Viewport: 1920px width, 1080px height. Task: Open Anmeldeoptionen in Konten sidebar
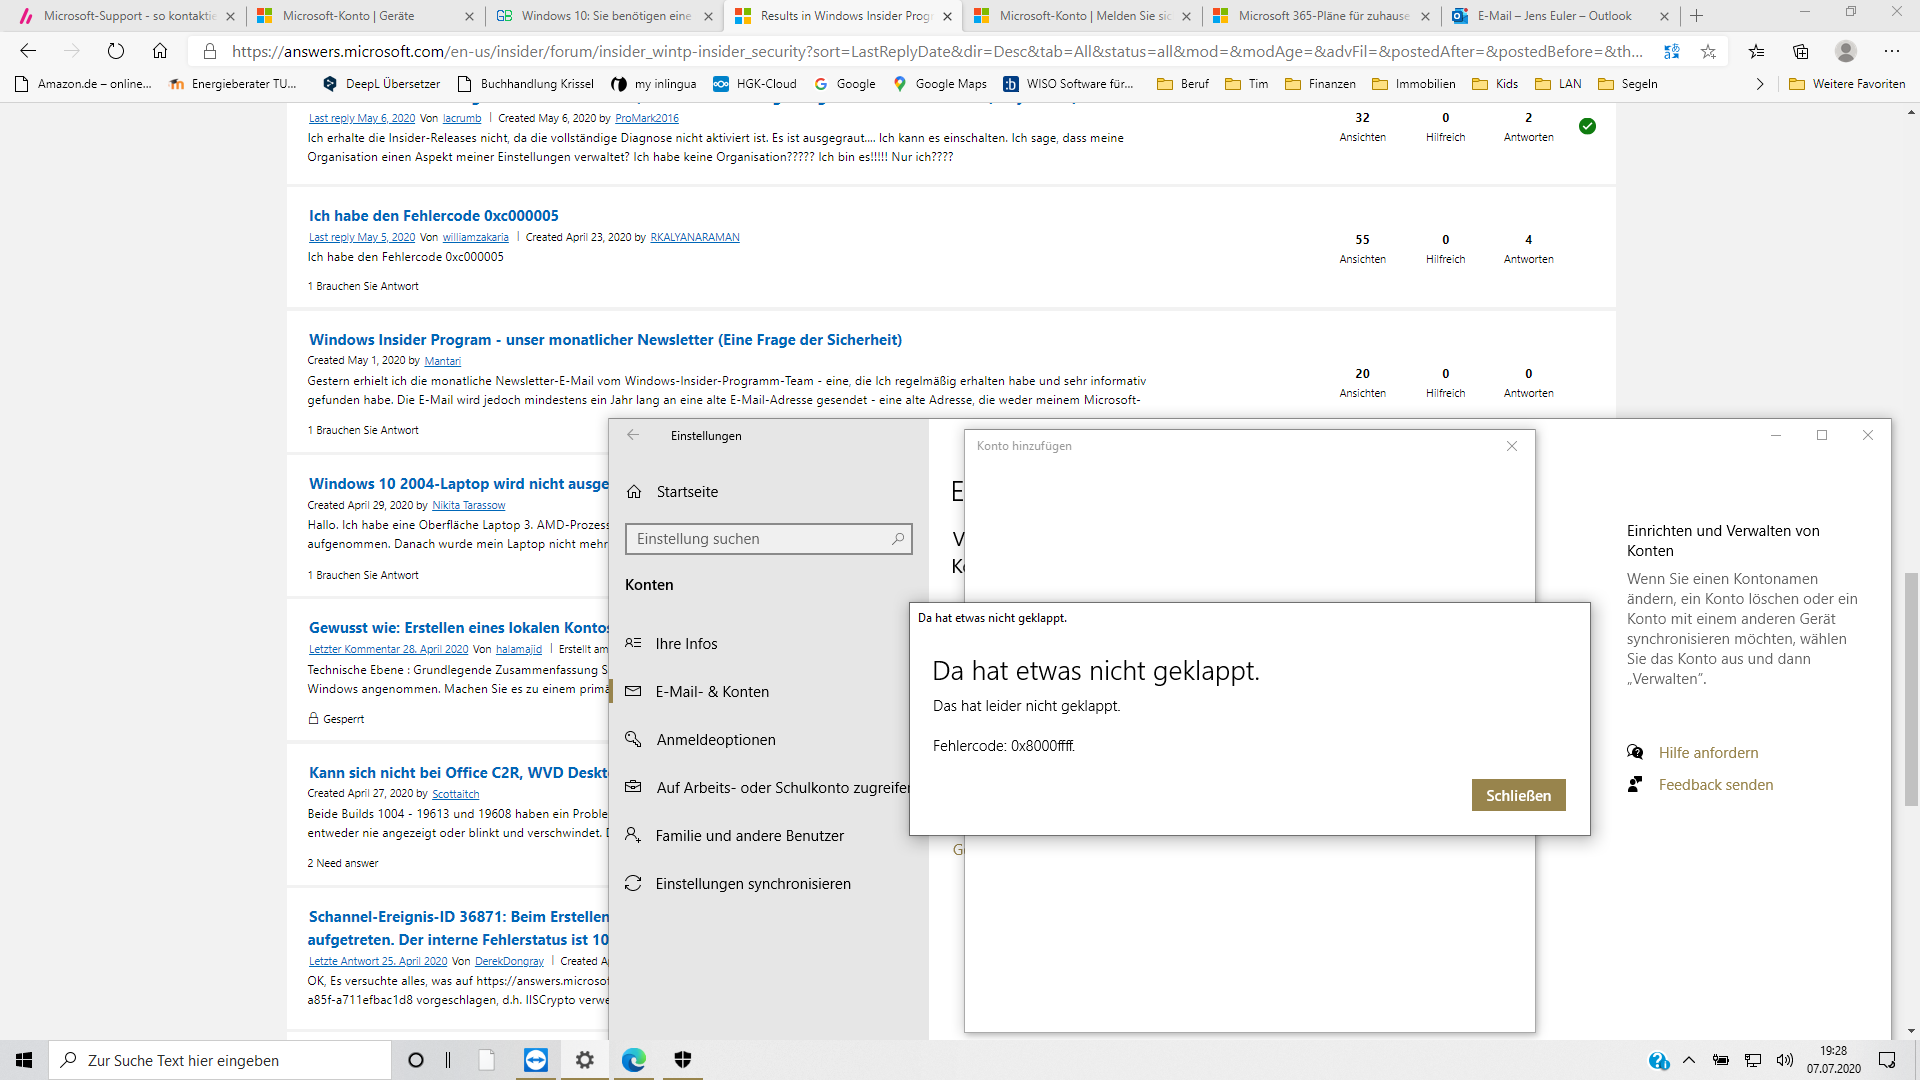coord(716,739)
